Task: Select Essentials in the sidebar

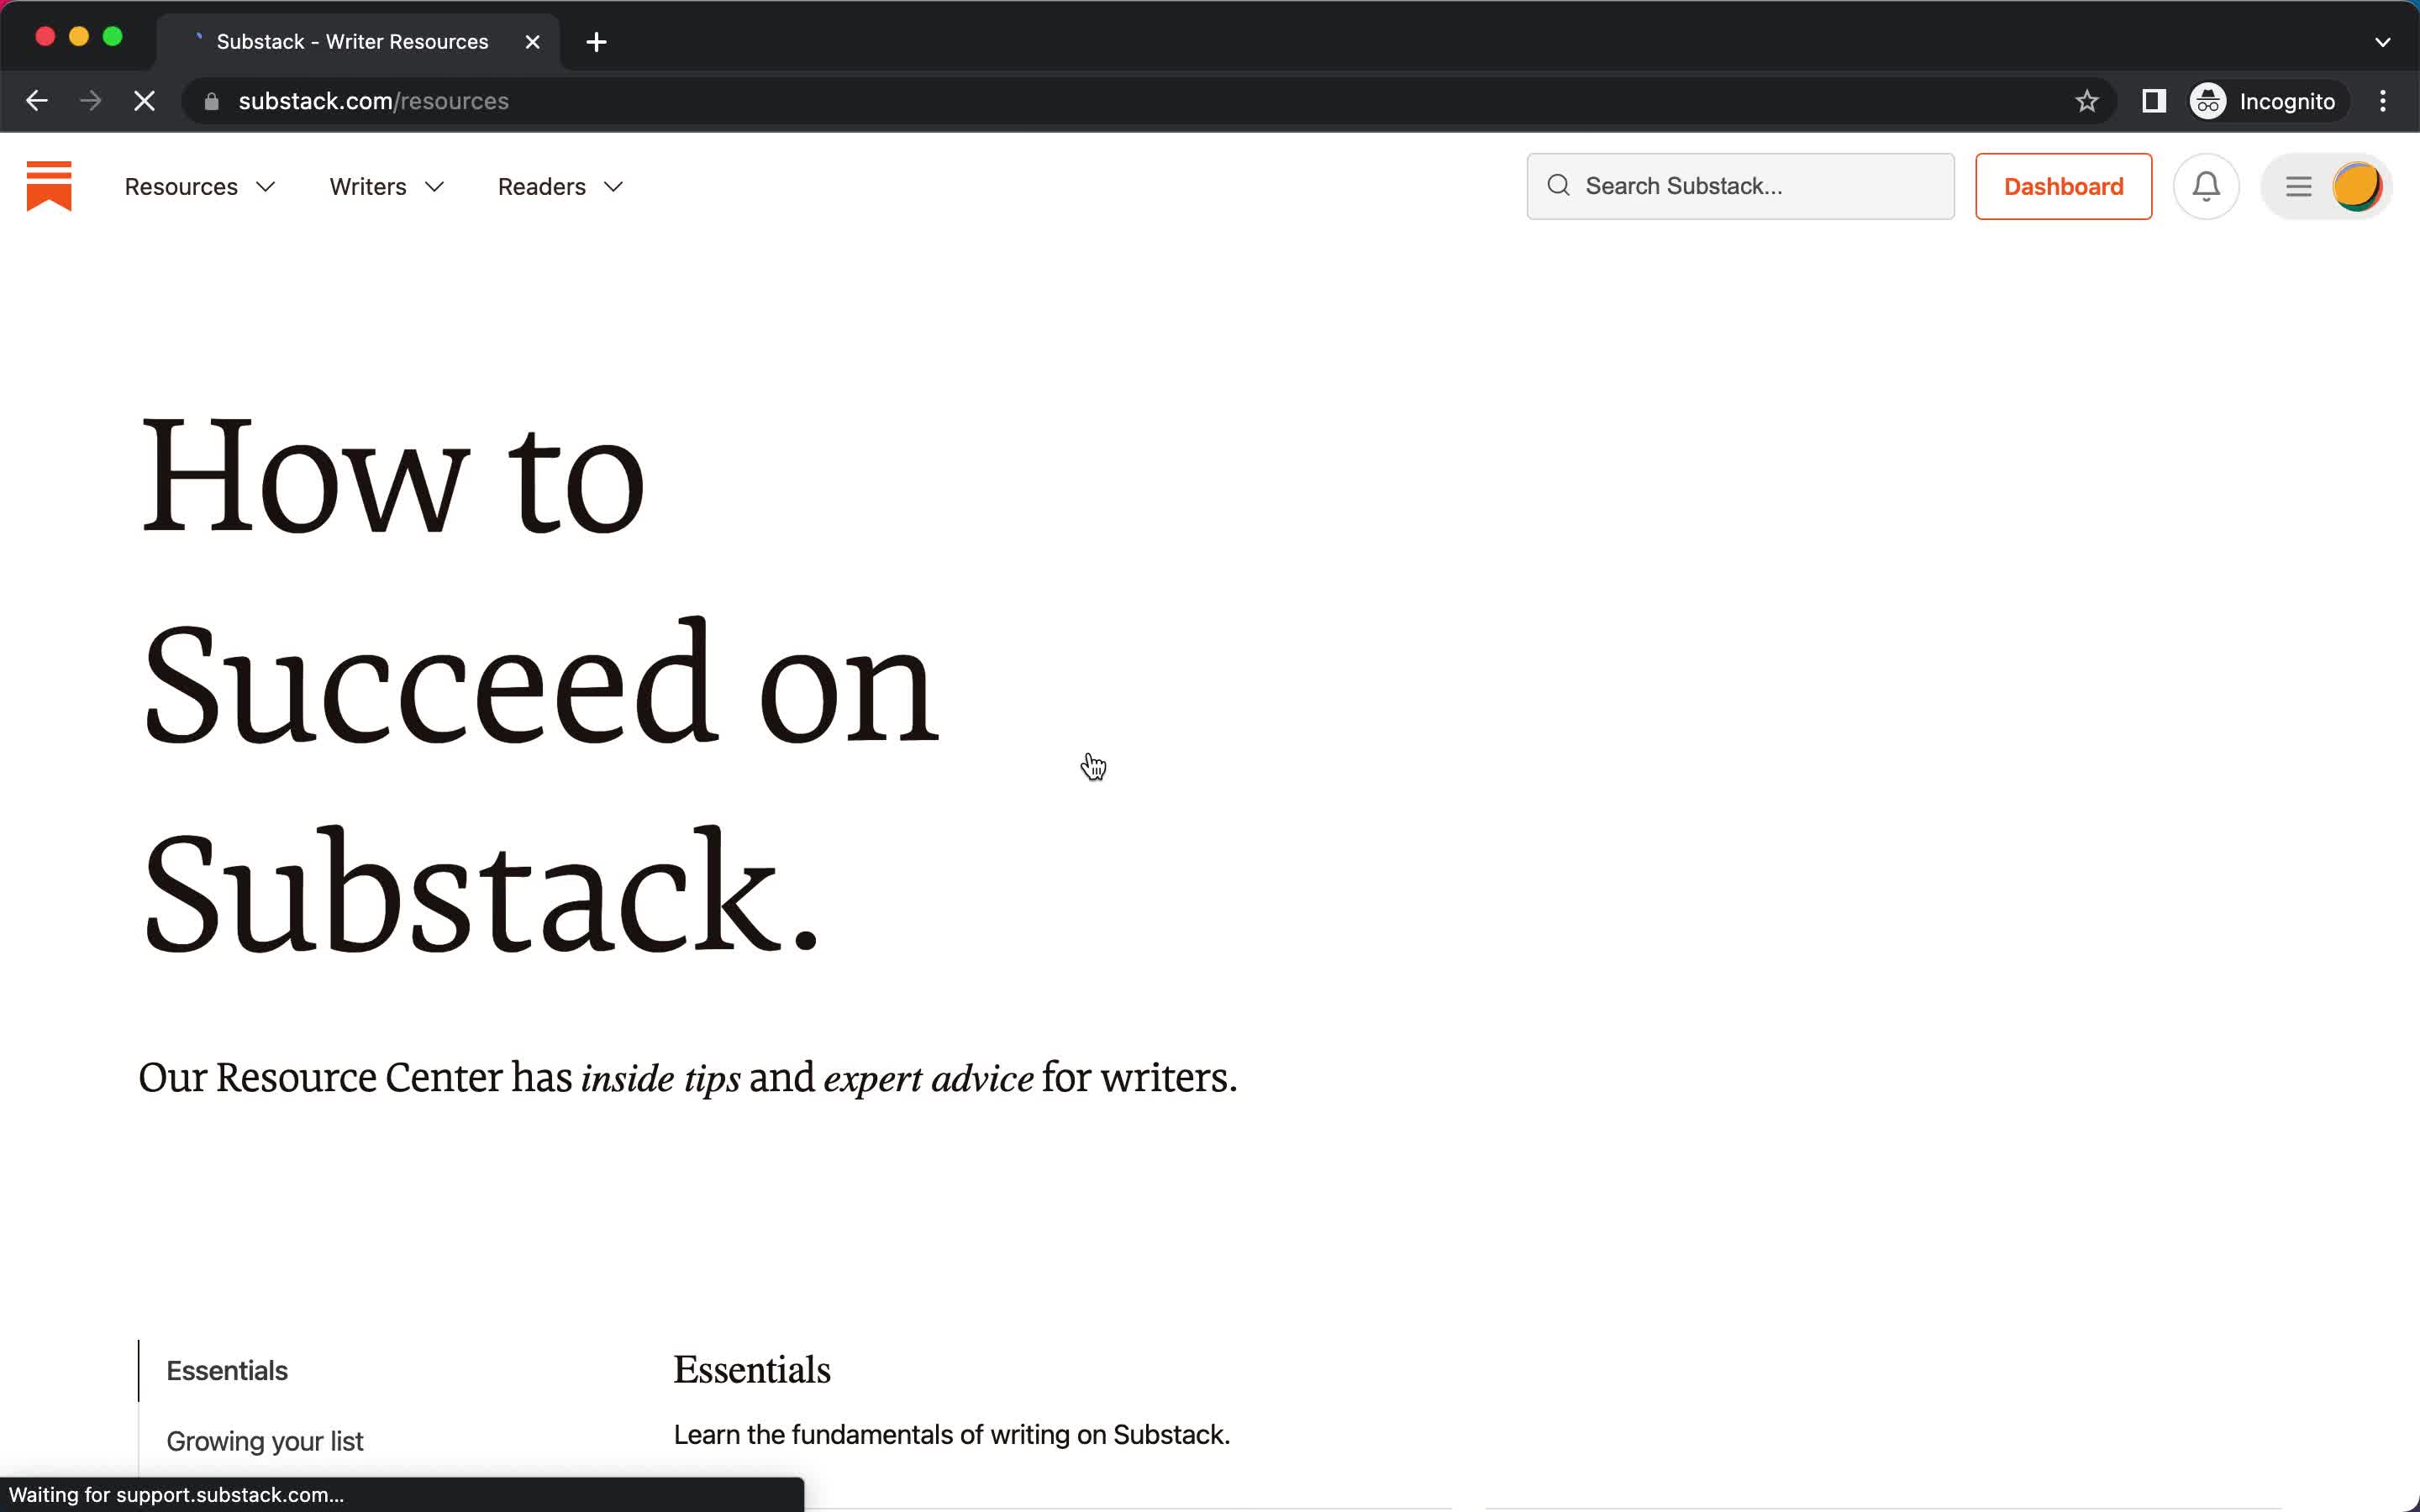Action: click(227, 1370)
